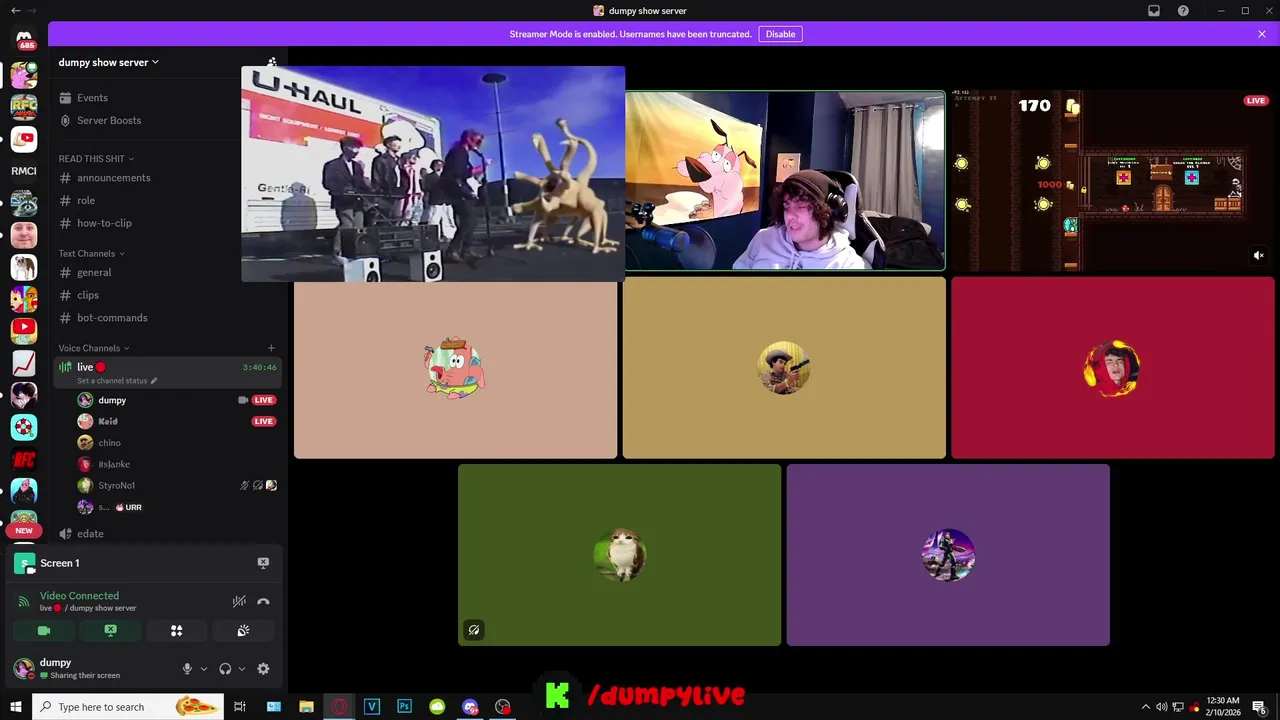Focus the U-Haul video stream tile

point(433,174)
